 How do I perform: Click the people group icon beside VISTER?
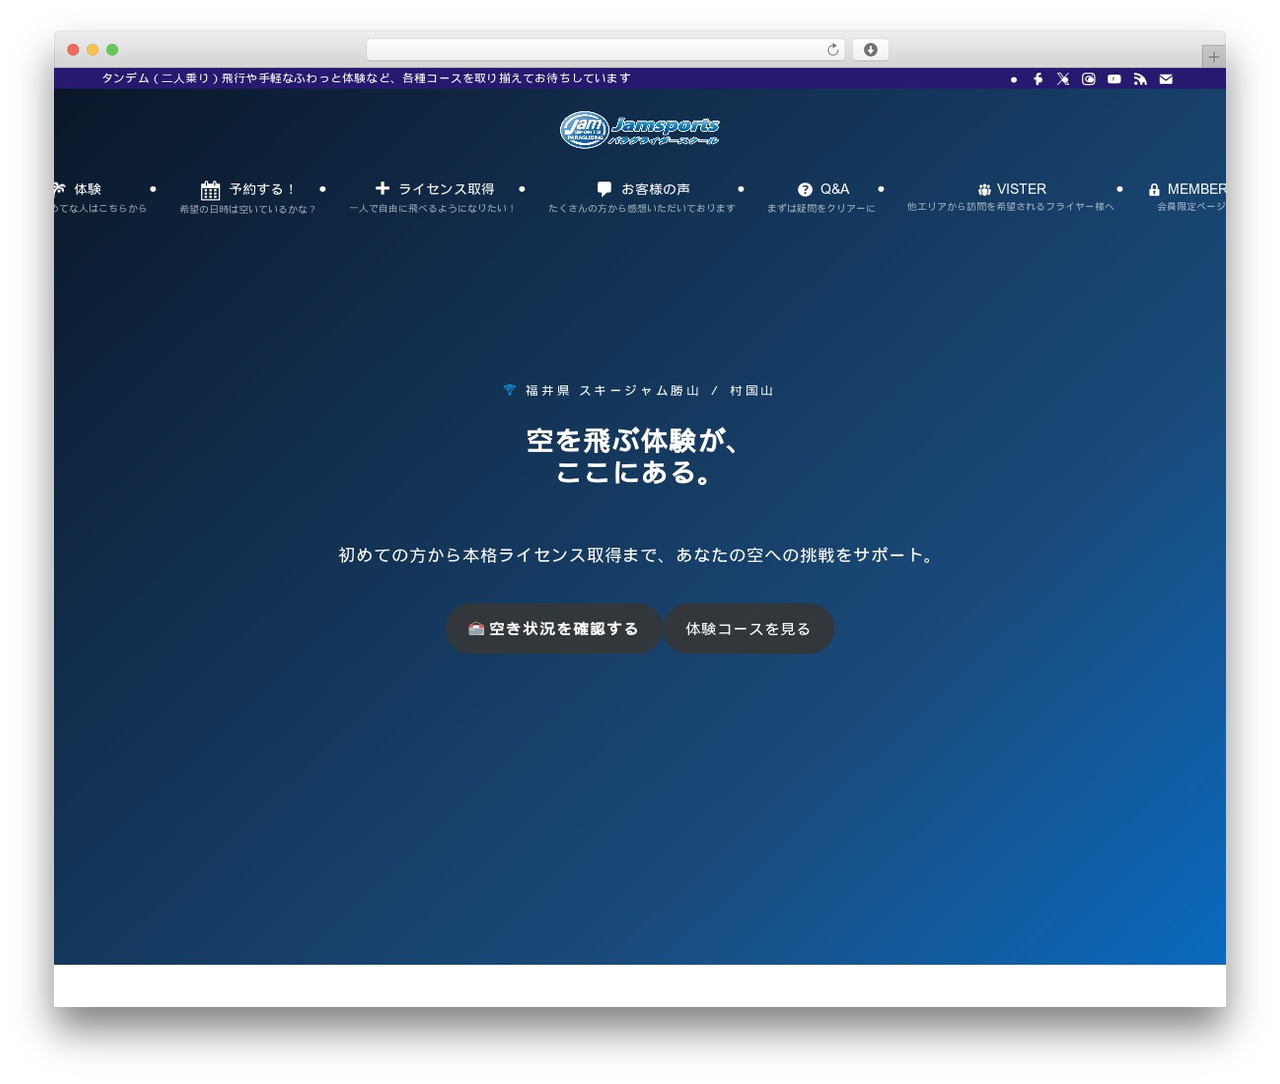tap(985, 189)
